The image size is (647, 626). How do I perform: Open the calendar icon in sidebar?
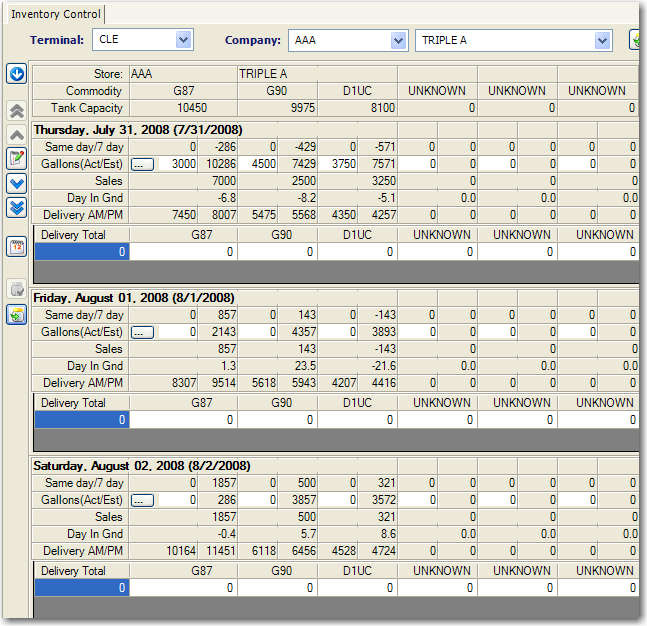pyautogui.click(x=16, y=246)
